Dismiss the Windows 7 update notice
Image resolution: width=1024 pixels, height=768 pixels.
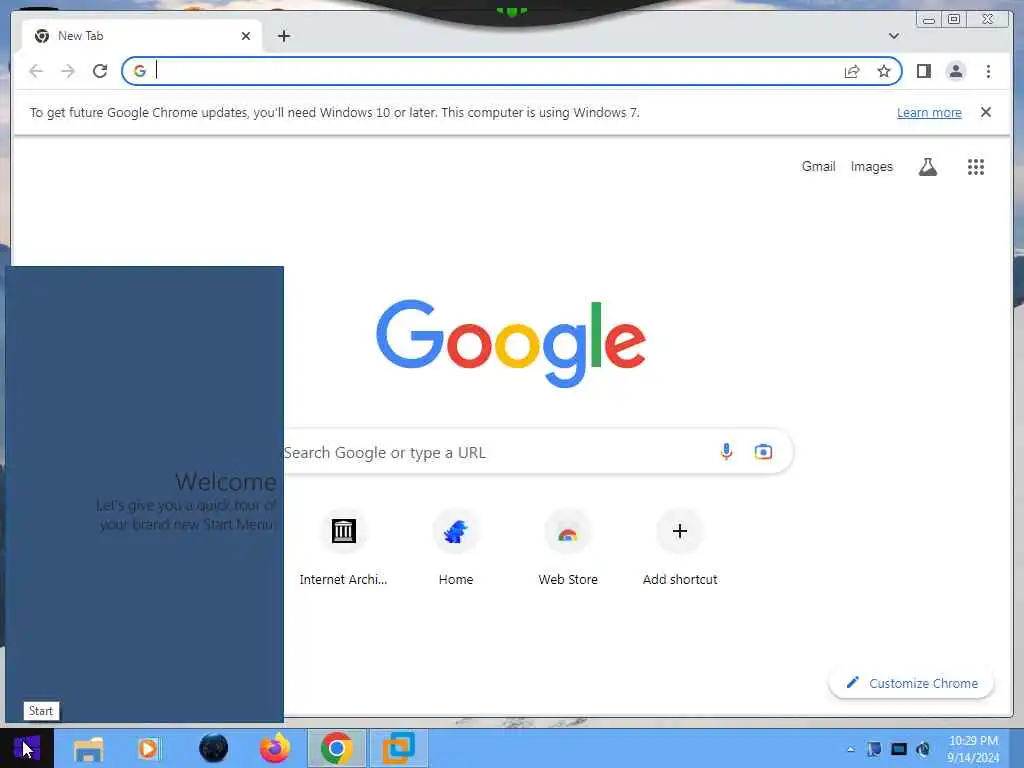[x=985, y=112]
